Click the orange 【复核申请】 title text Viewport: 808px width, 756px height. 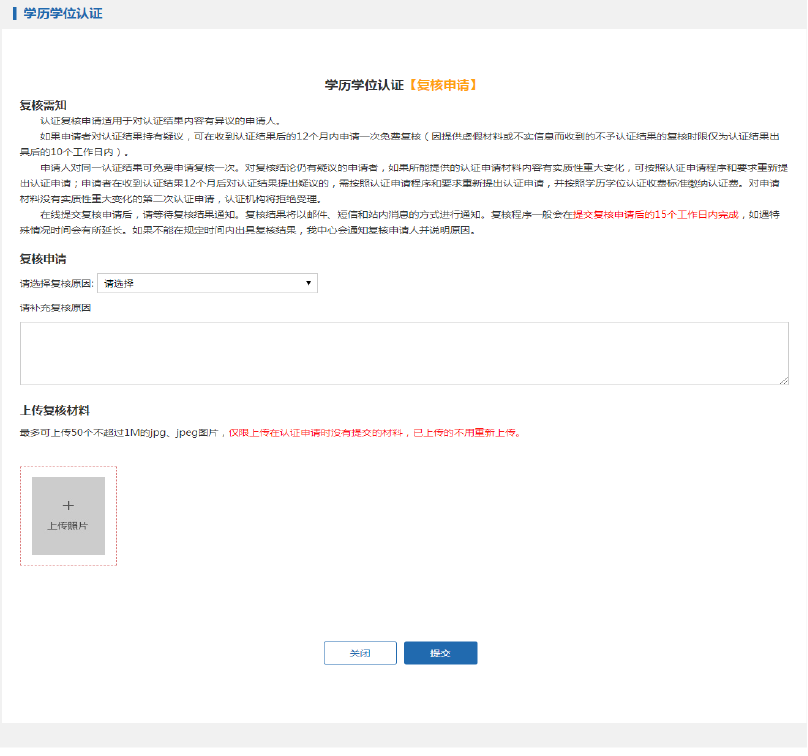click(x=443, y=85)
